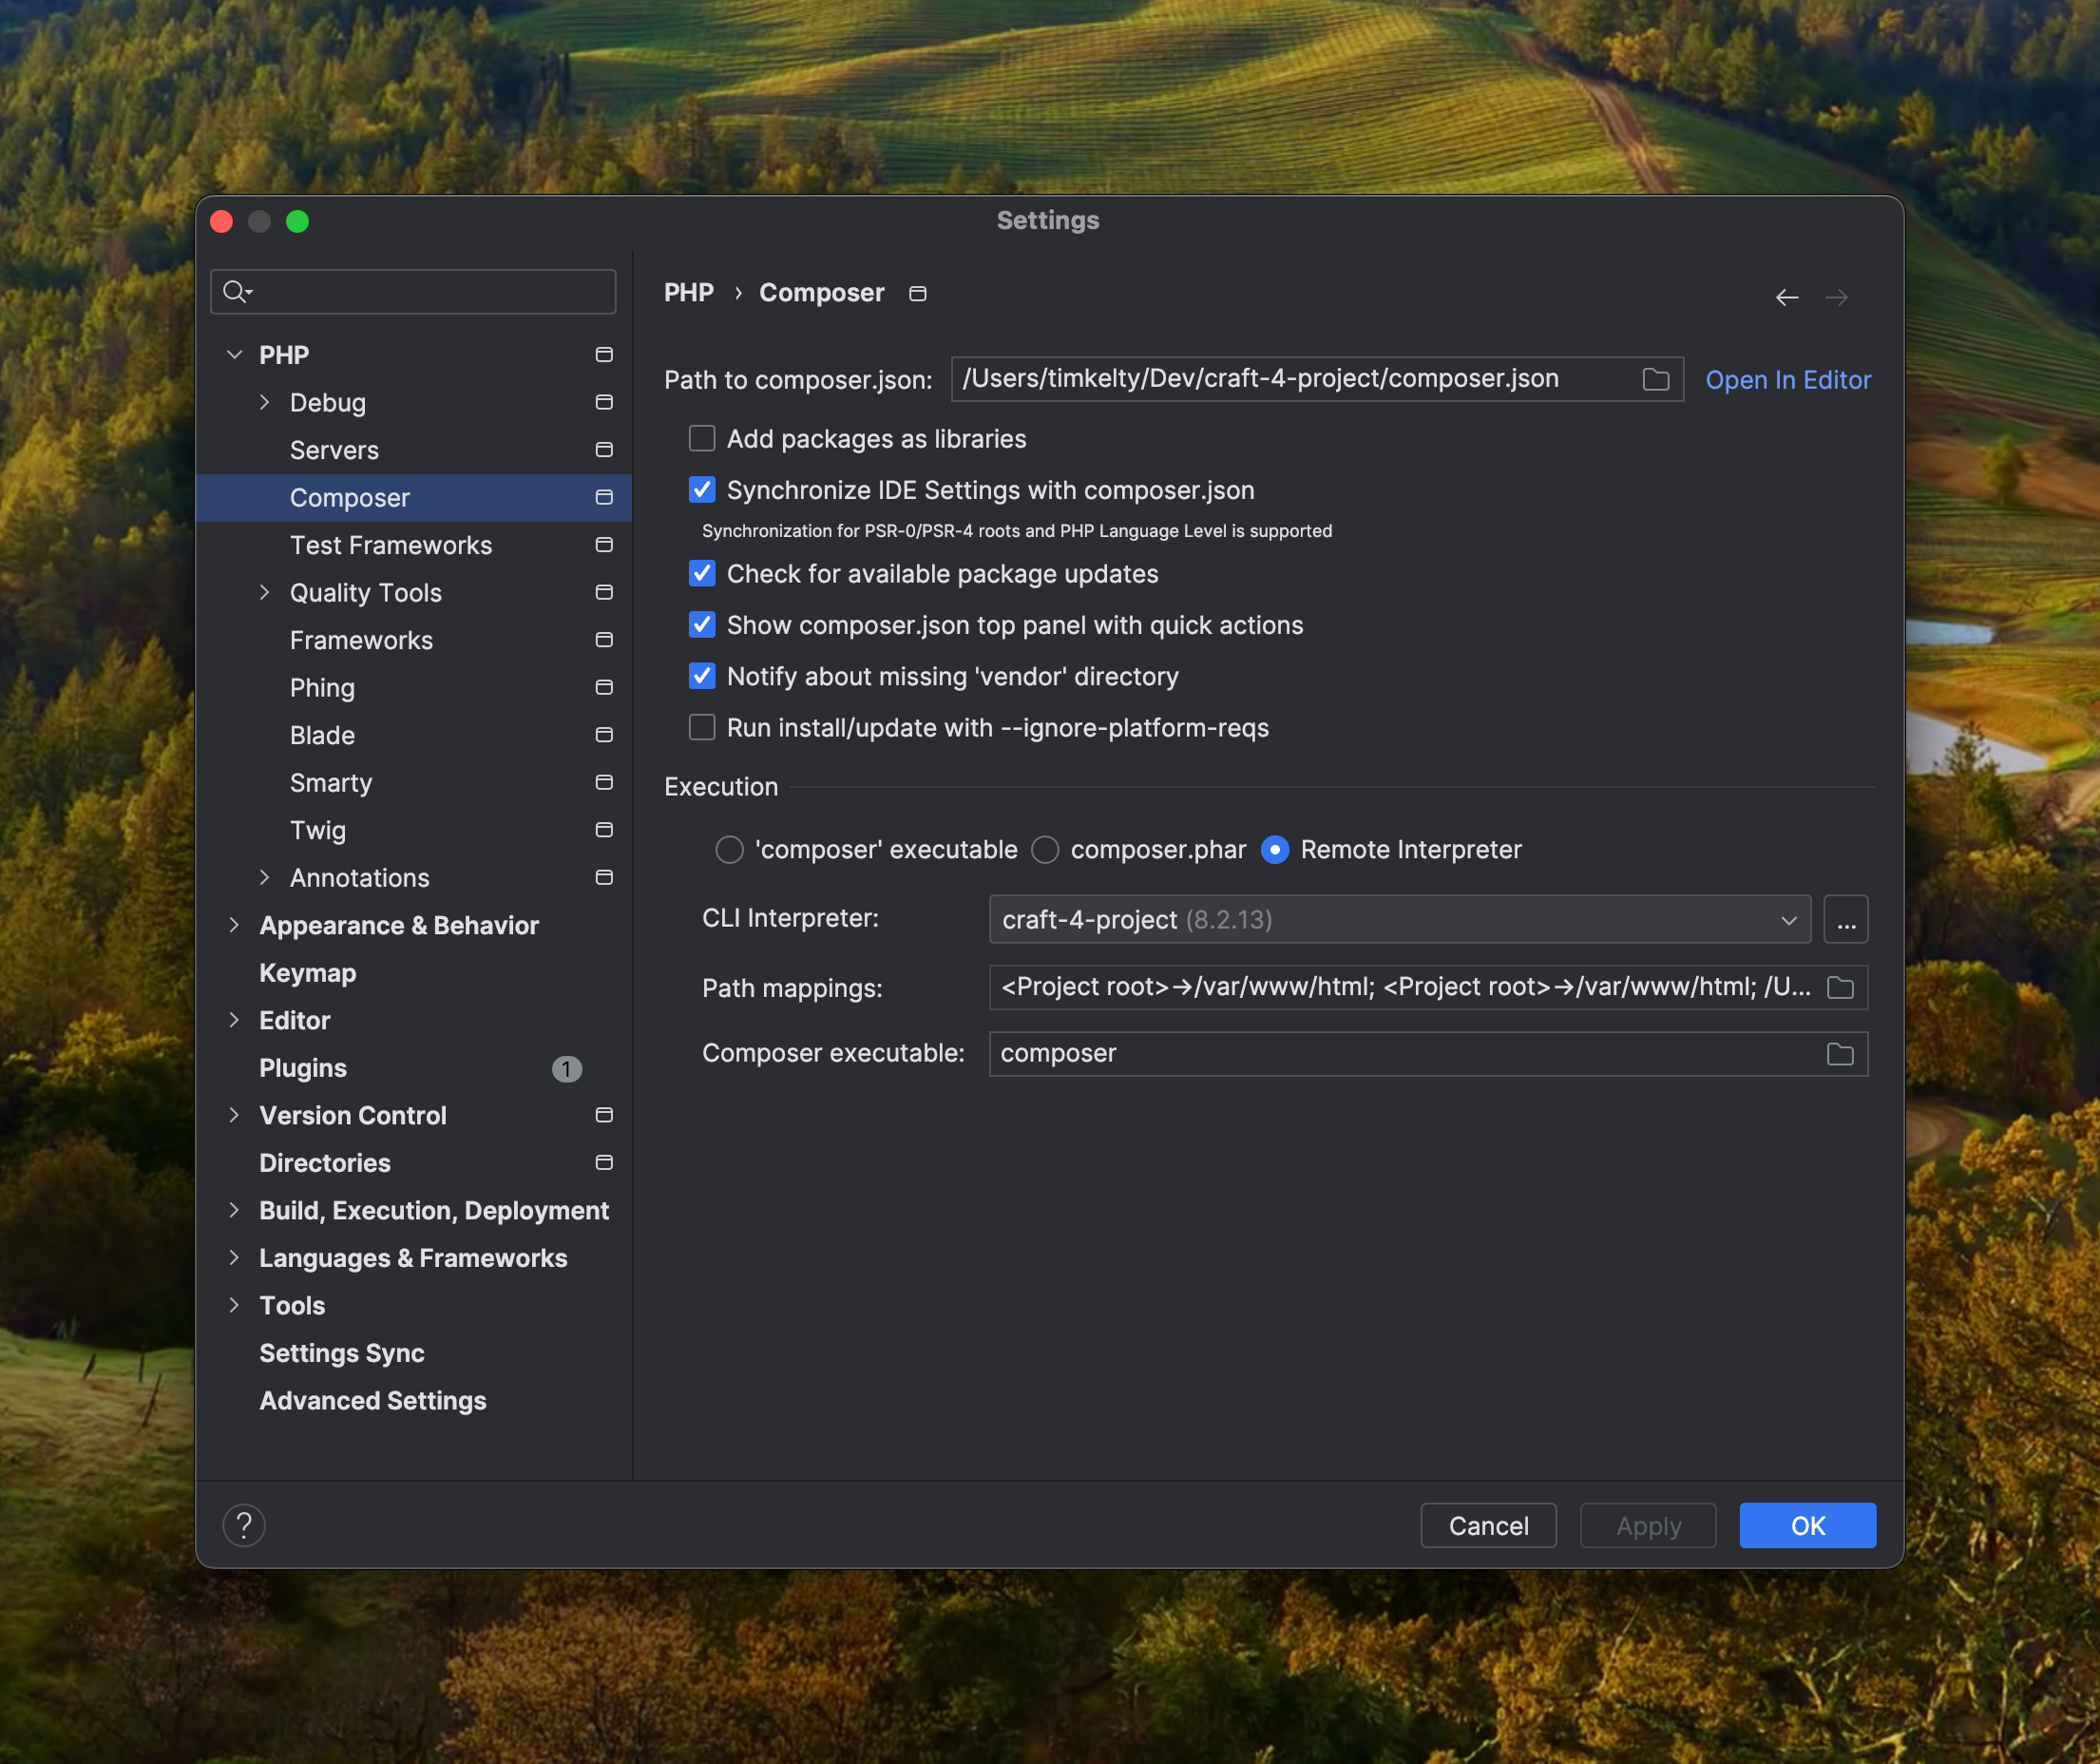
Task: Click the back navigation arrow
Action: (1786, 297)
